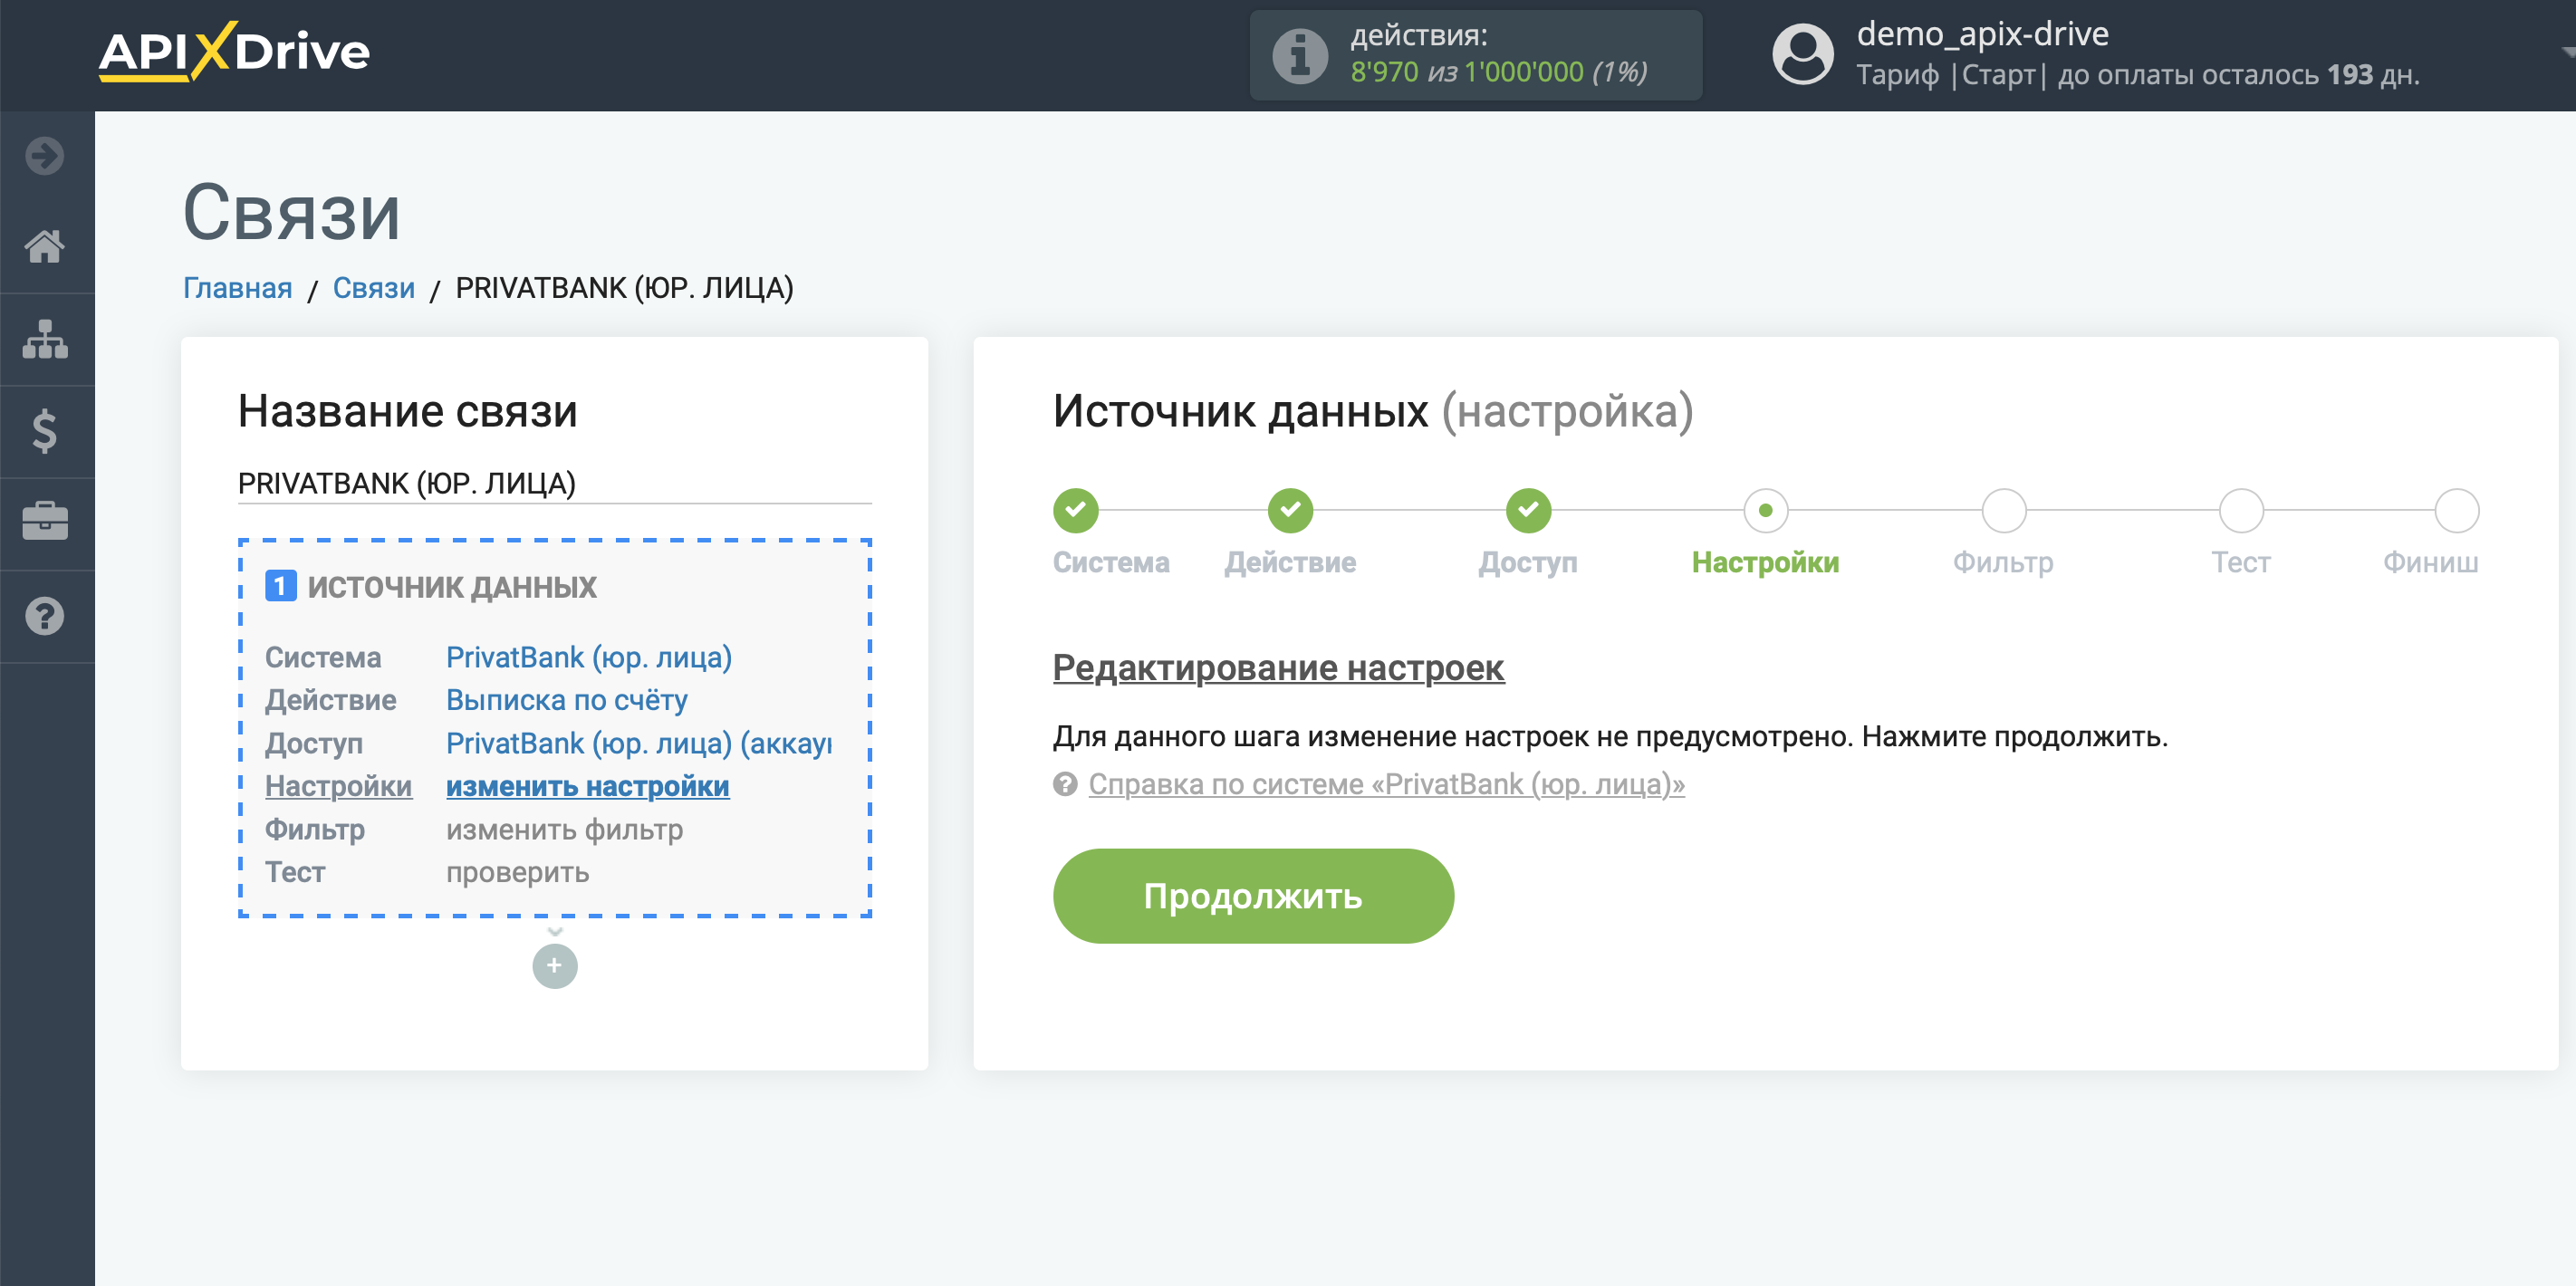This screenshot has width=2576, height=1286.
Task: Go to 'Связи' breadcrumb link
Action: (374, 288)
